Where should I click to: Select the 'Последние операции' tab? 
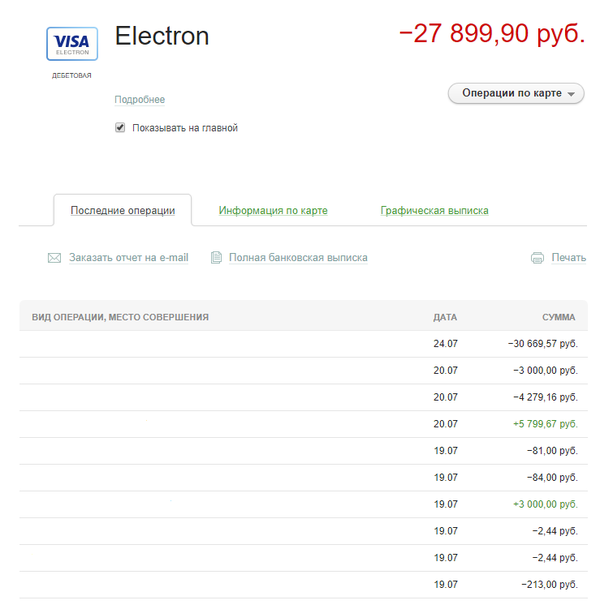click(123, 211)
